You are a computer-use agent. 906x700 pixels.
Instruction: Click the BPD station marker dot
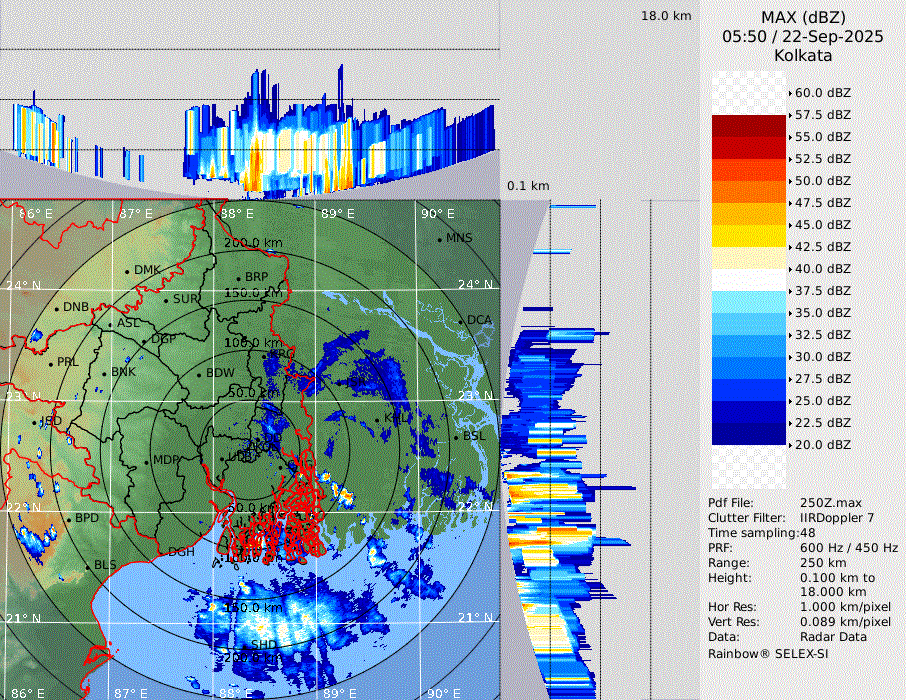pyautogui.click(x=69, y=519)
